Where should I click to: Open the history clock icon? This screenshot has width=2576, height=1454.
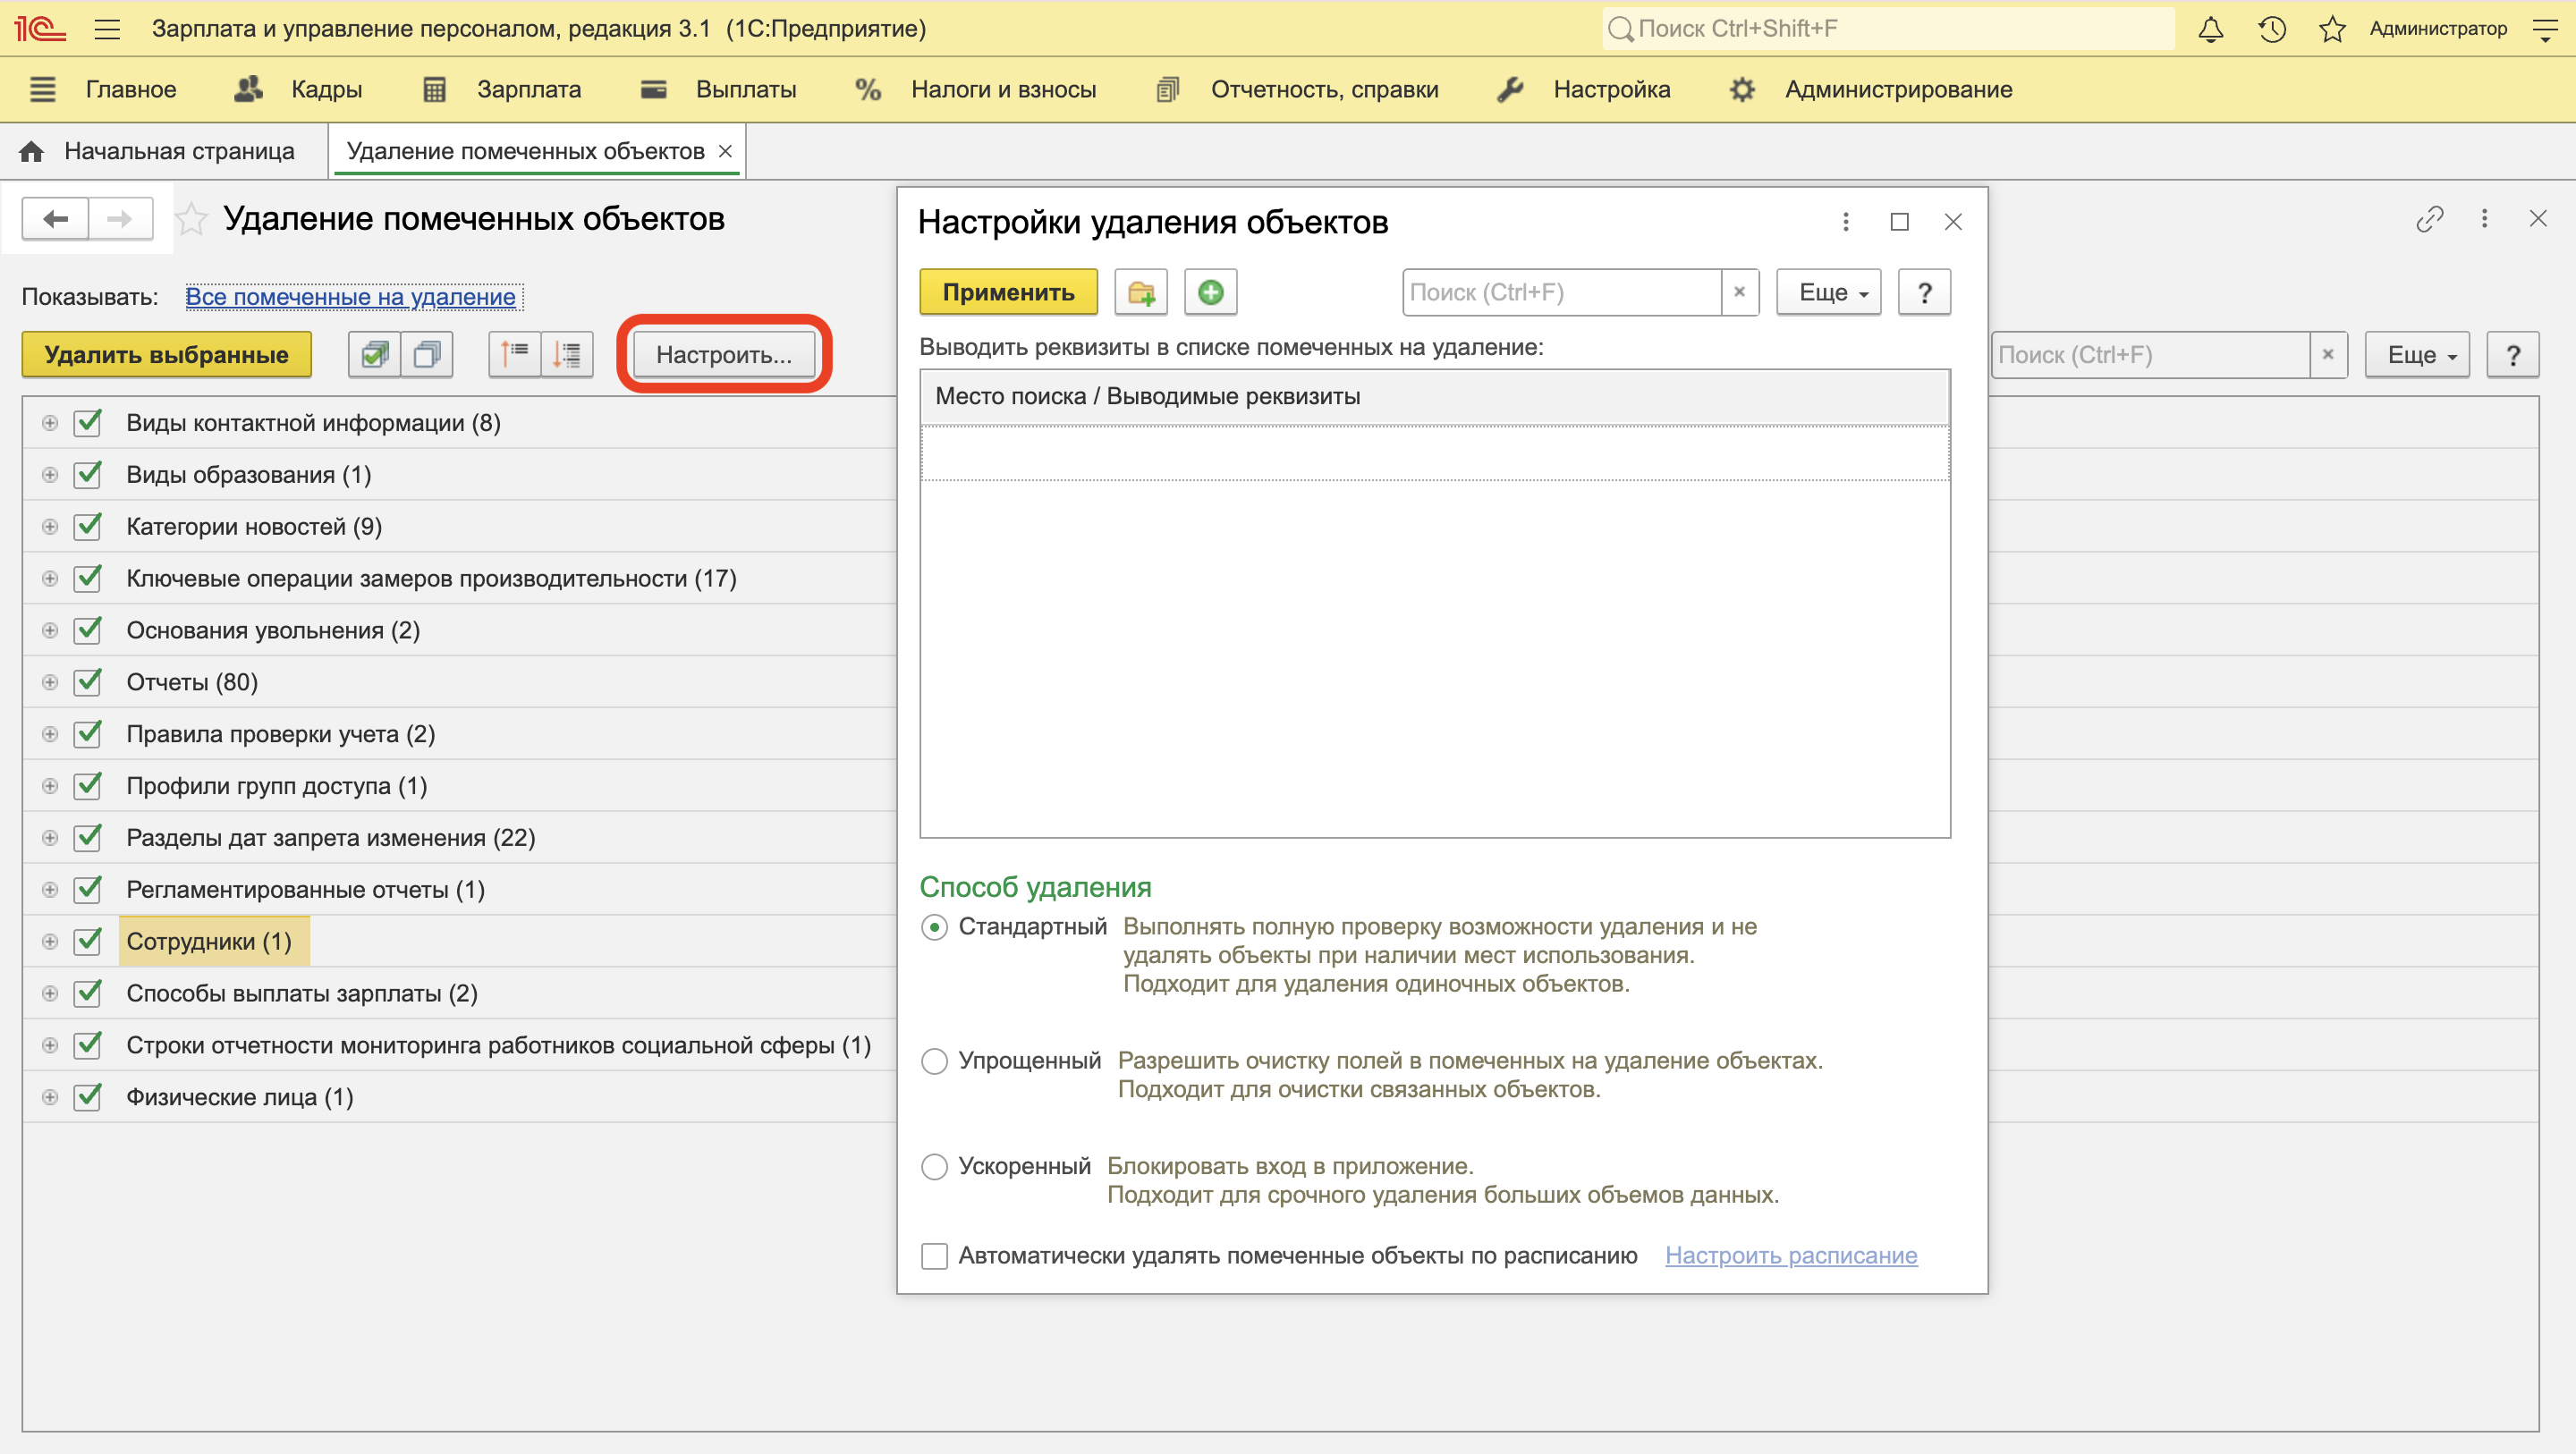click(2271, 29)
